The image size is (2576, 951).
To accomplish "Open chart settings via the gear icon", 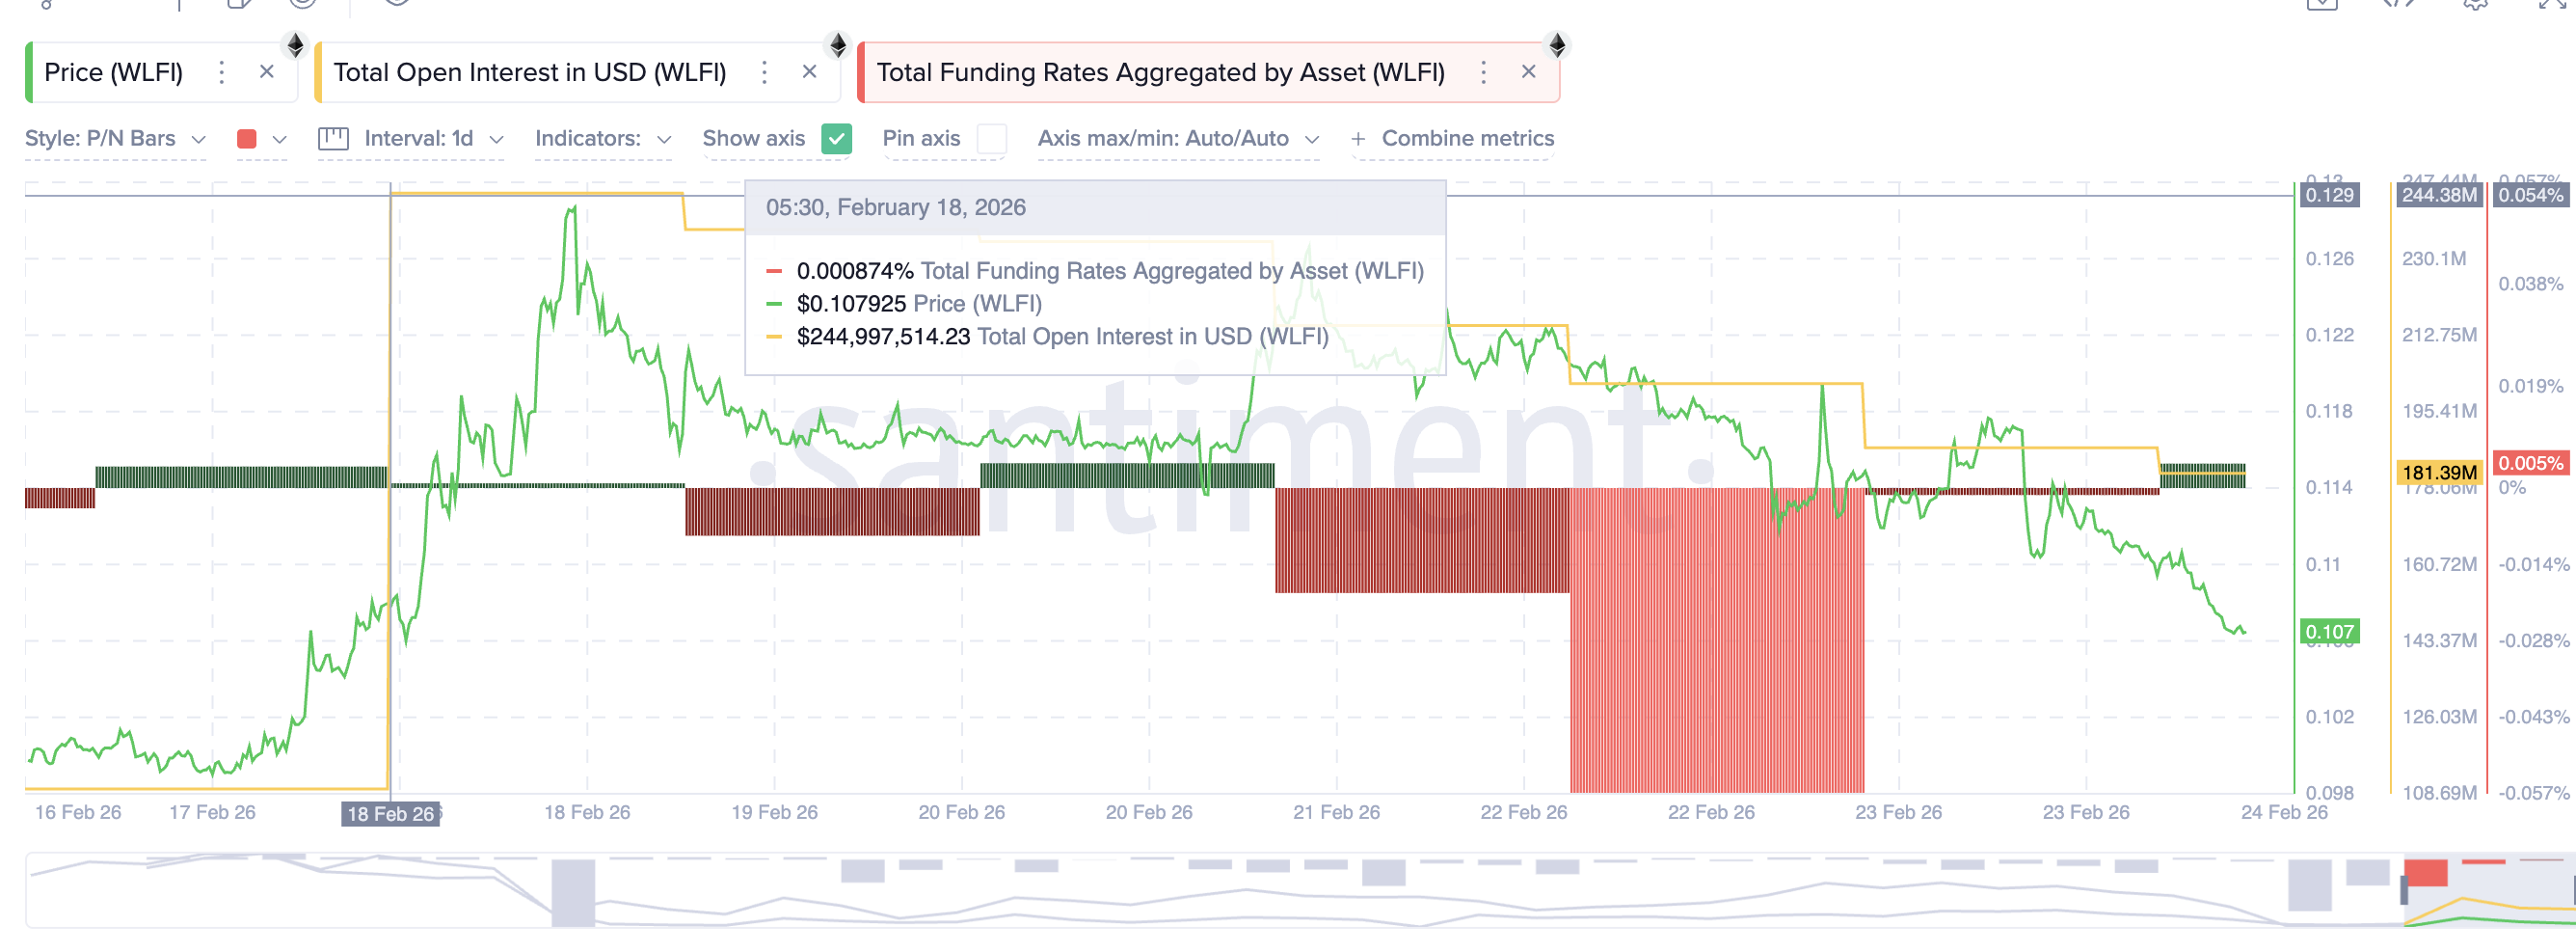I will [2477, 6].
